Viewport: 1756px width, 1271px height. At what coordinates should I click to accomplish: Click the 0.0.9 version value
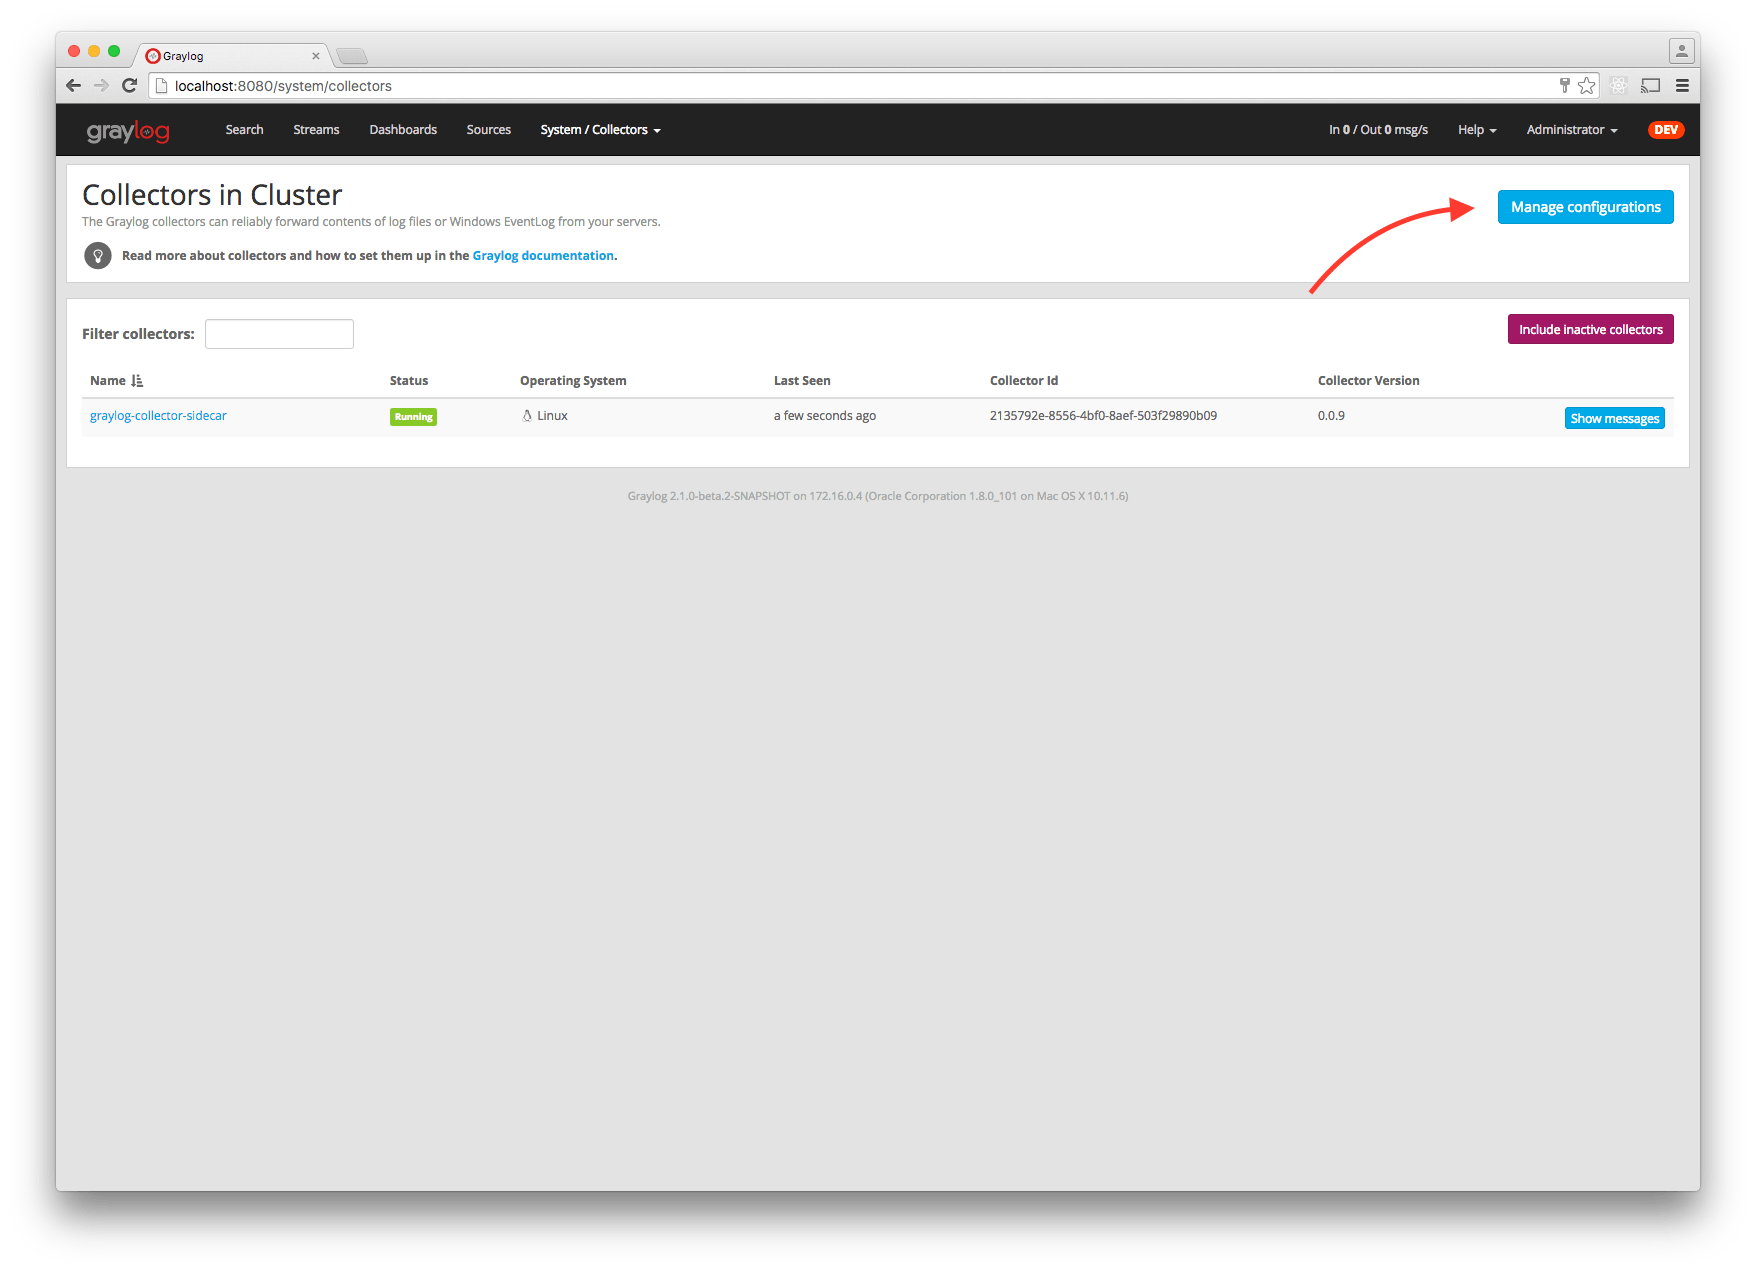click(x=1331, y=416)
